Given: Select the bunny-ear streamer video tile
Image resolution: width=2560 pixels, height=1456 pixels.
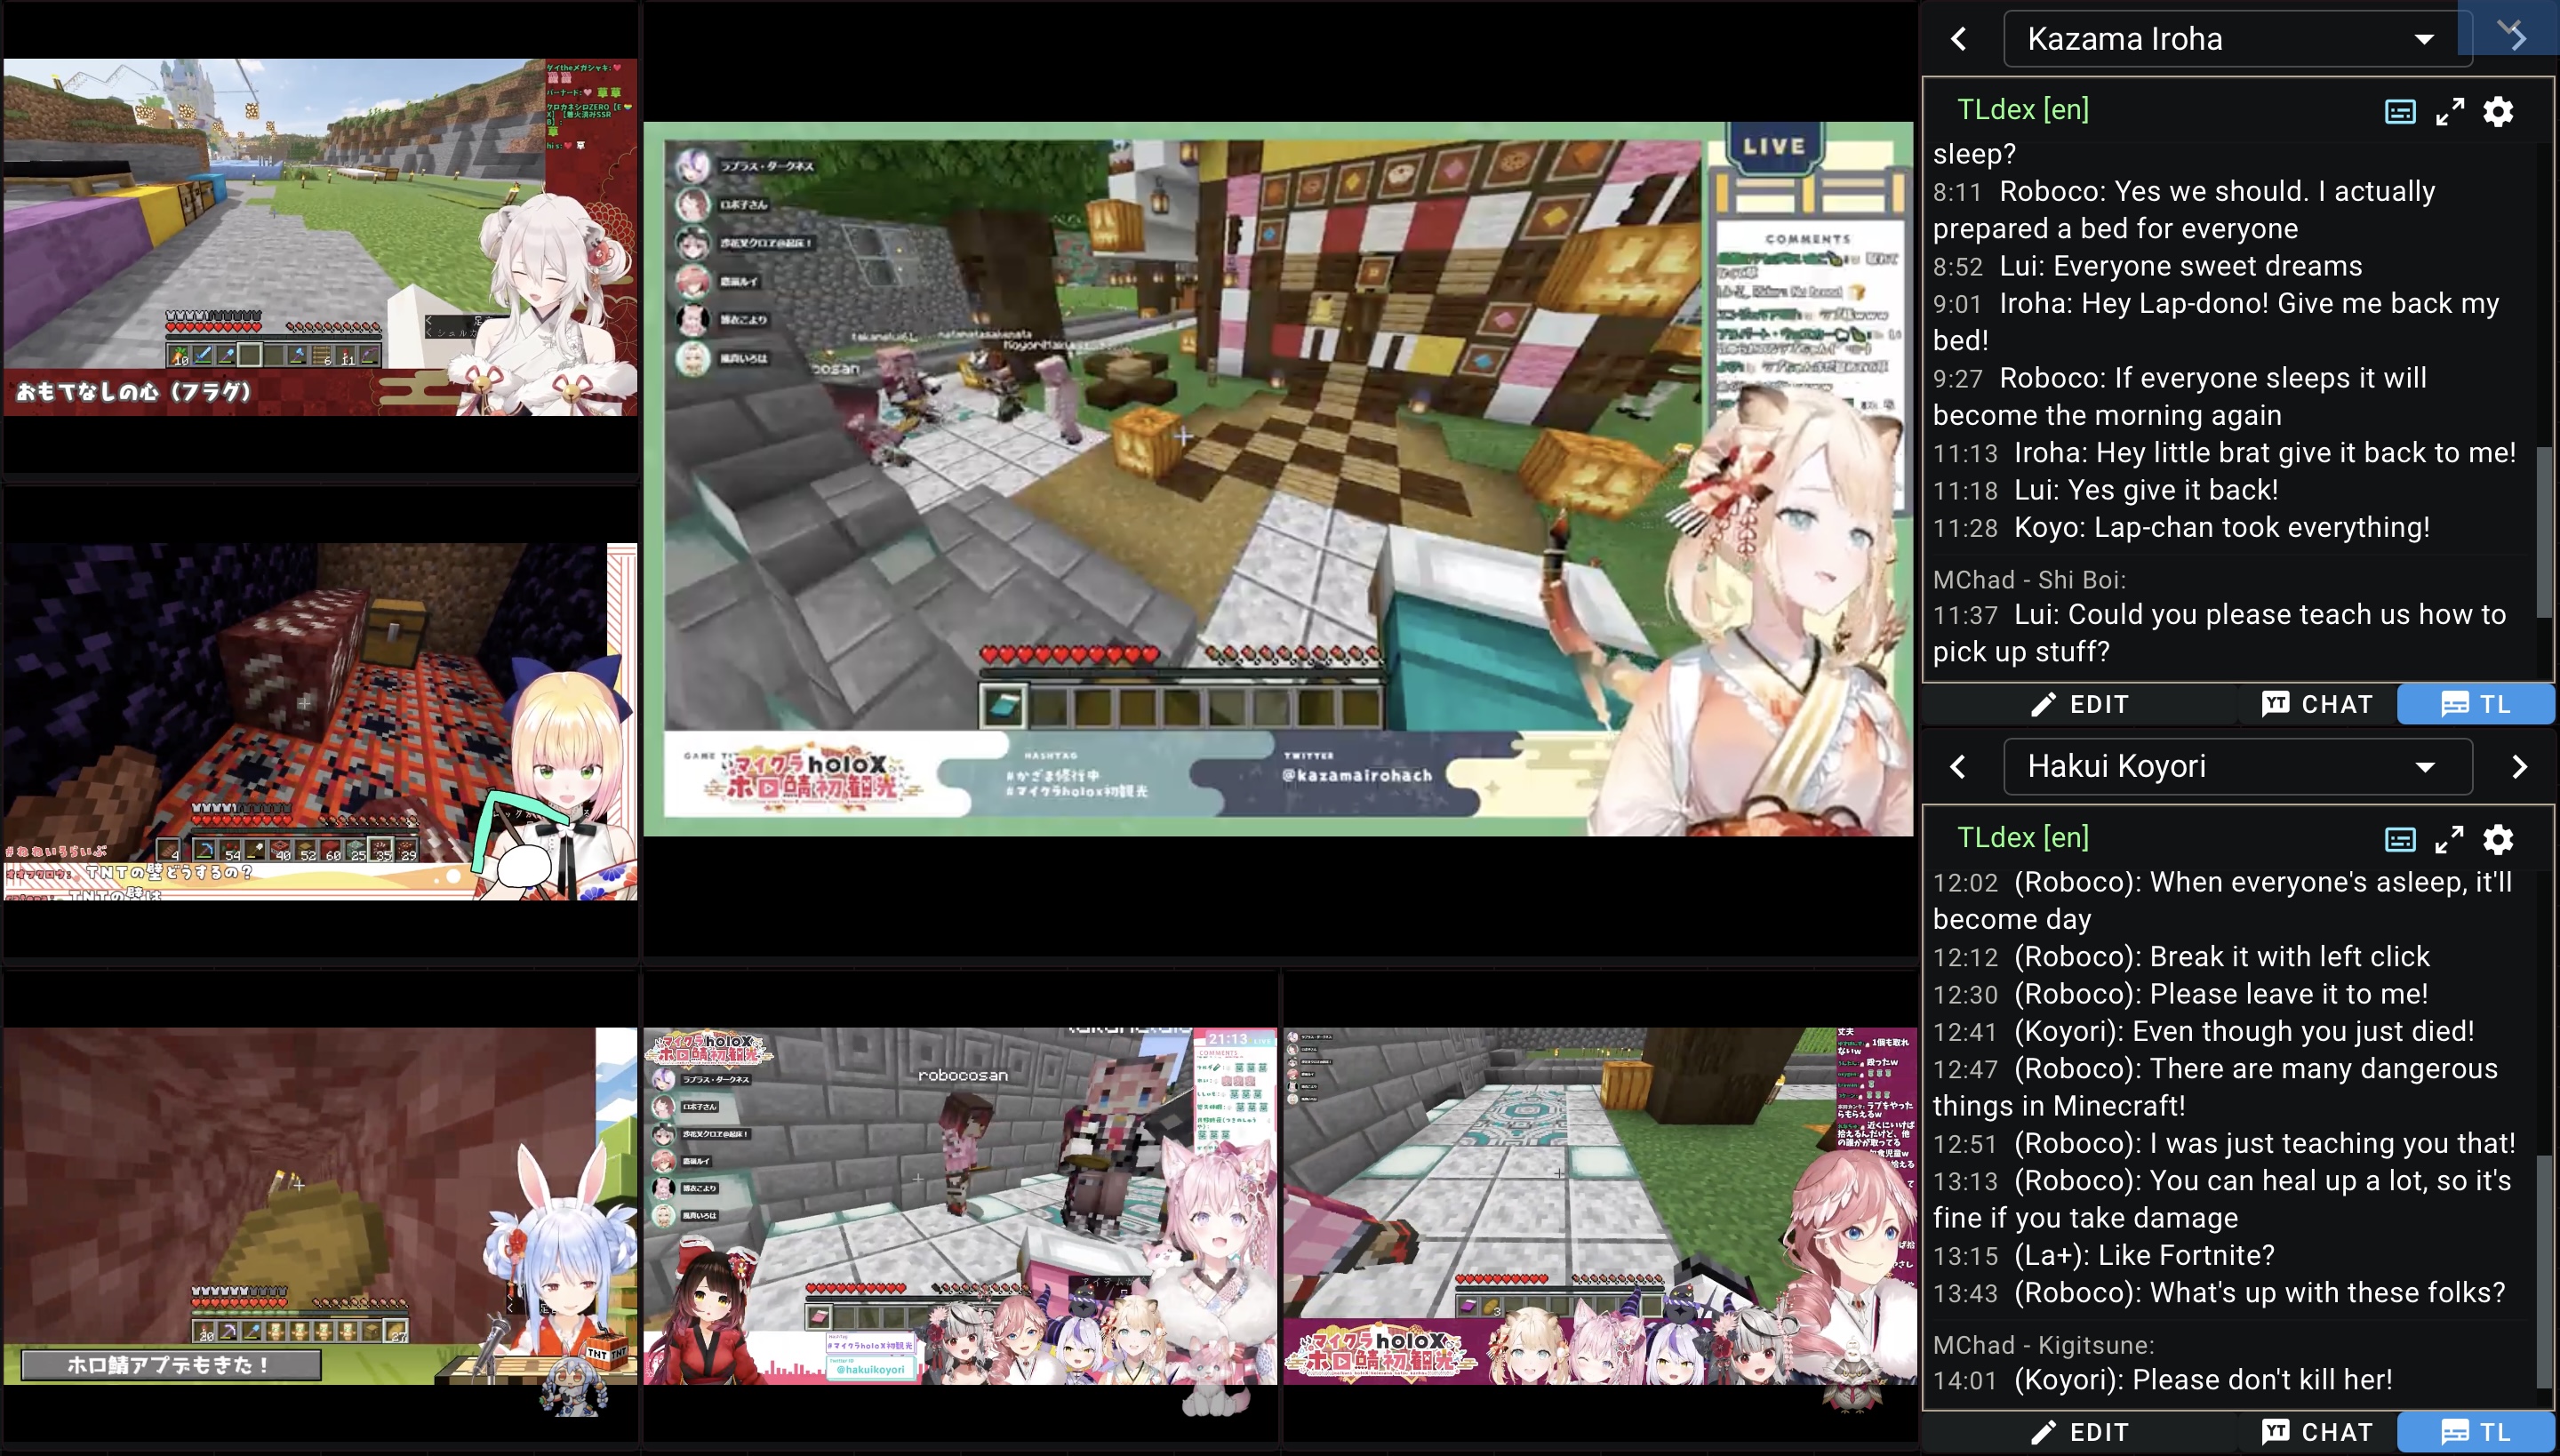Looking at the screenshot, I should (x=320, y=1206).
